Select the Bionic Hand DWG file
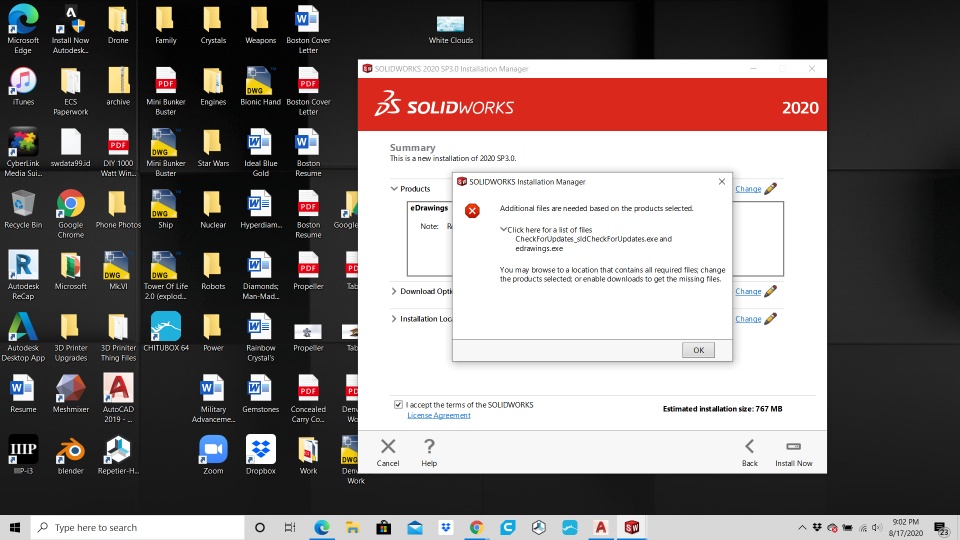Screen dimensions: 960x540 (260, 86)
